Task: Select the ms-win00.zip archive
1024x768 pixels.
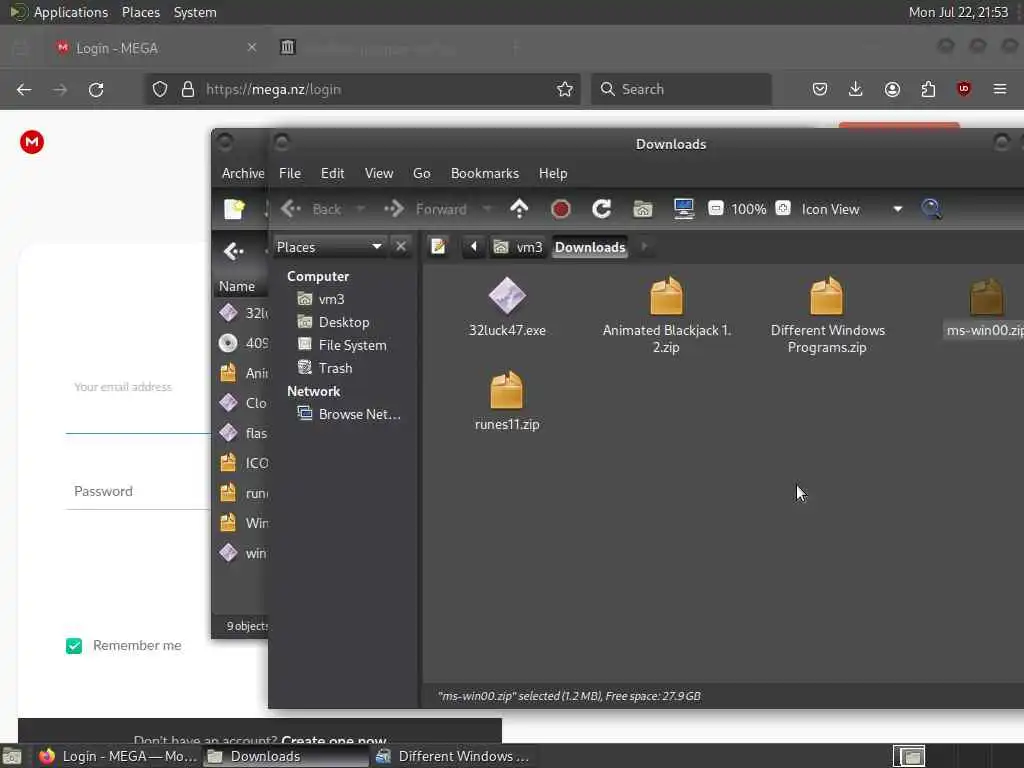Action: click(985, 307)
